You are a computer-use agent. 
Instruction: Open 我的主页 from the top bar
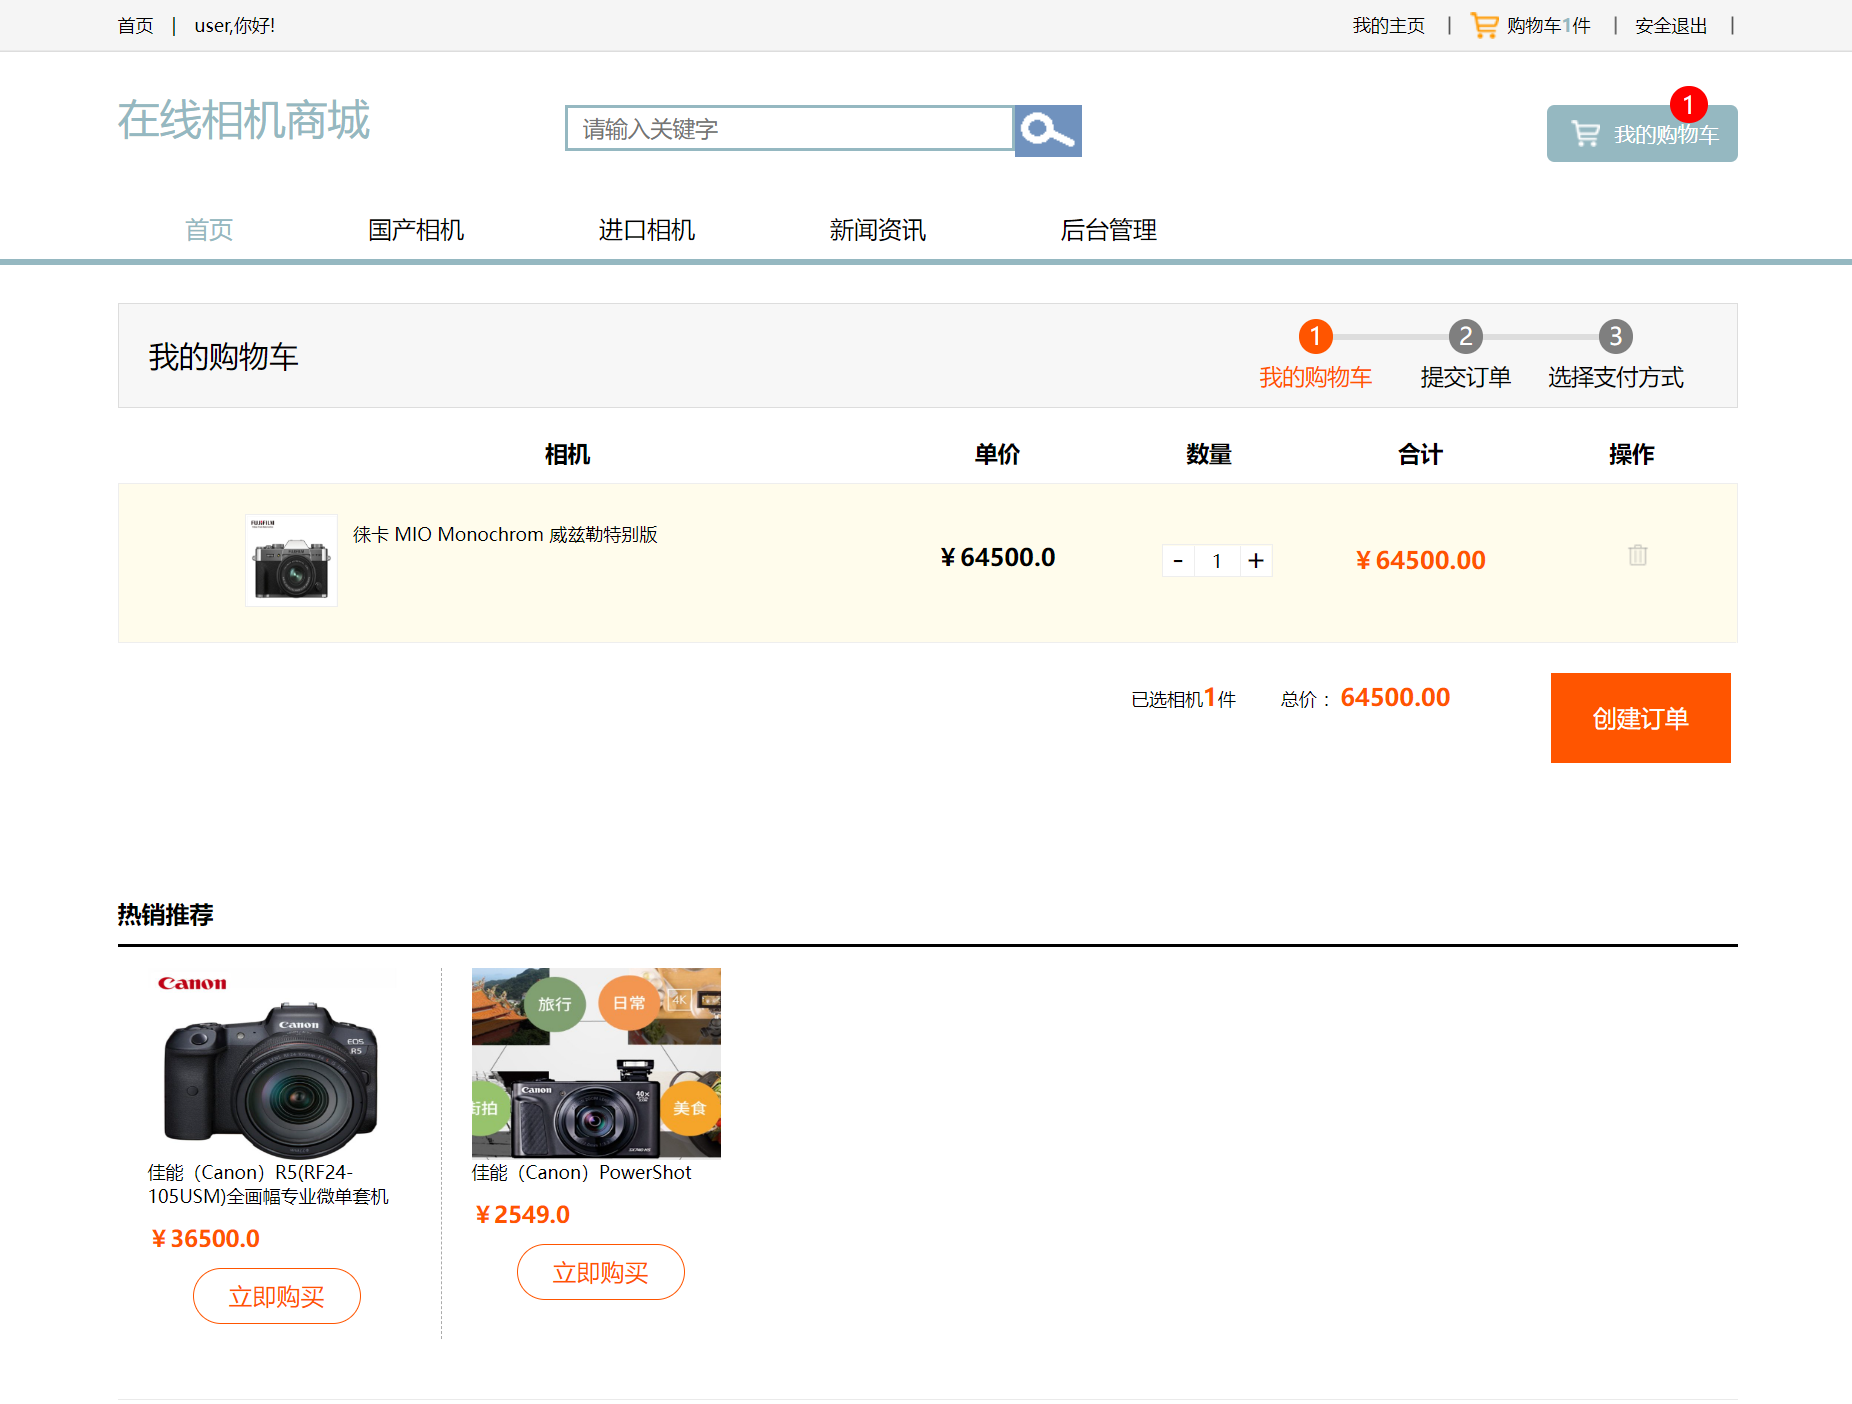(1388, 25)
